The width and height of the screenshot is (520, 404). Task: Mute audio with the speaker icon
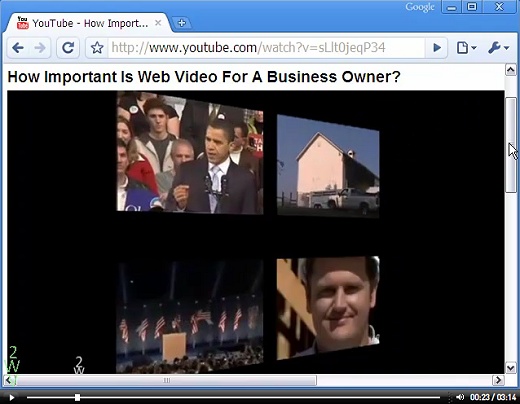(x=460, y=397)
